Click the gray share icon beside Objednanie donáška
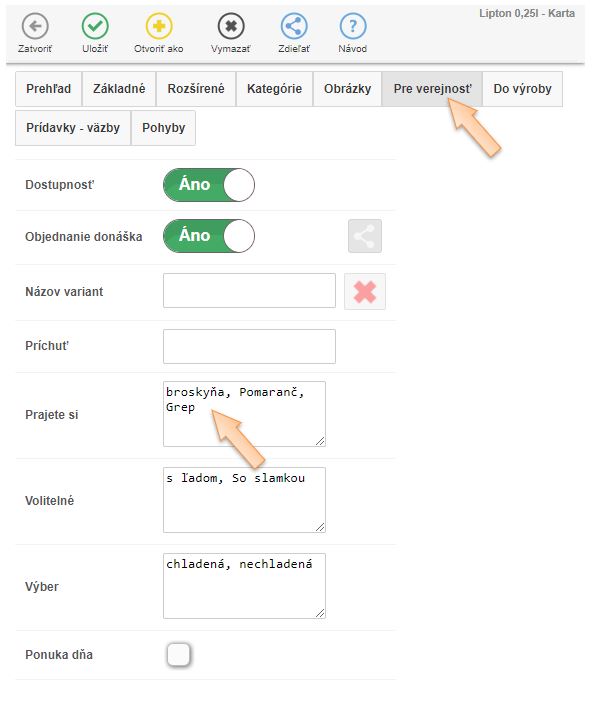 pyautogui.click(x=365, y=236)
